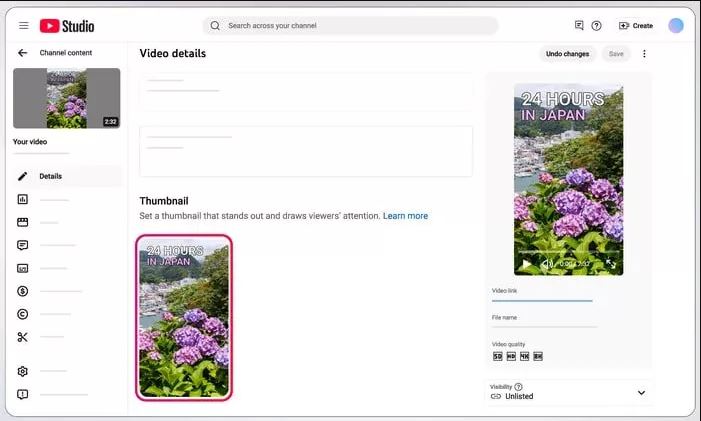Screen dimensions: 701x421
Task: Open the Editor clapperboard sidebar icon
Action: [22, 222]
